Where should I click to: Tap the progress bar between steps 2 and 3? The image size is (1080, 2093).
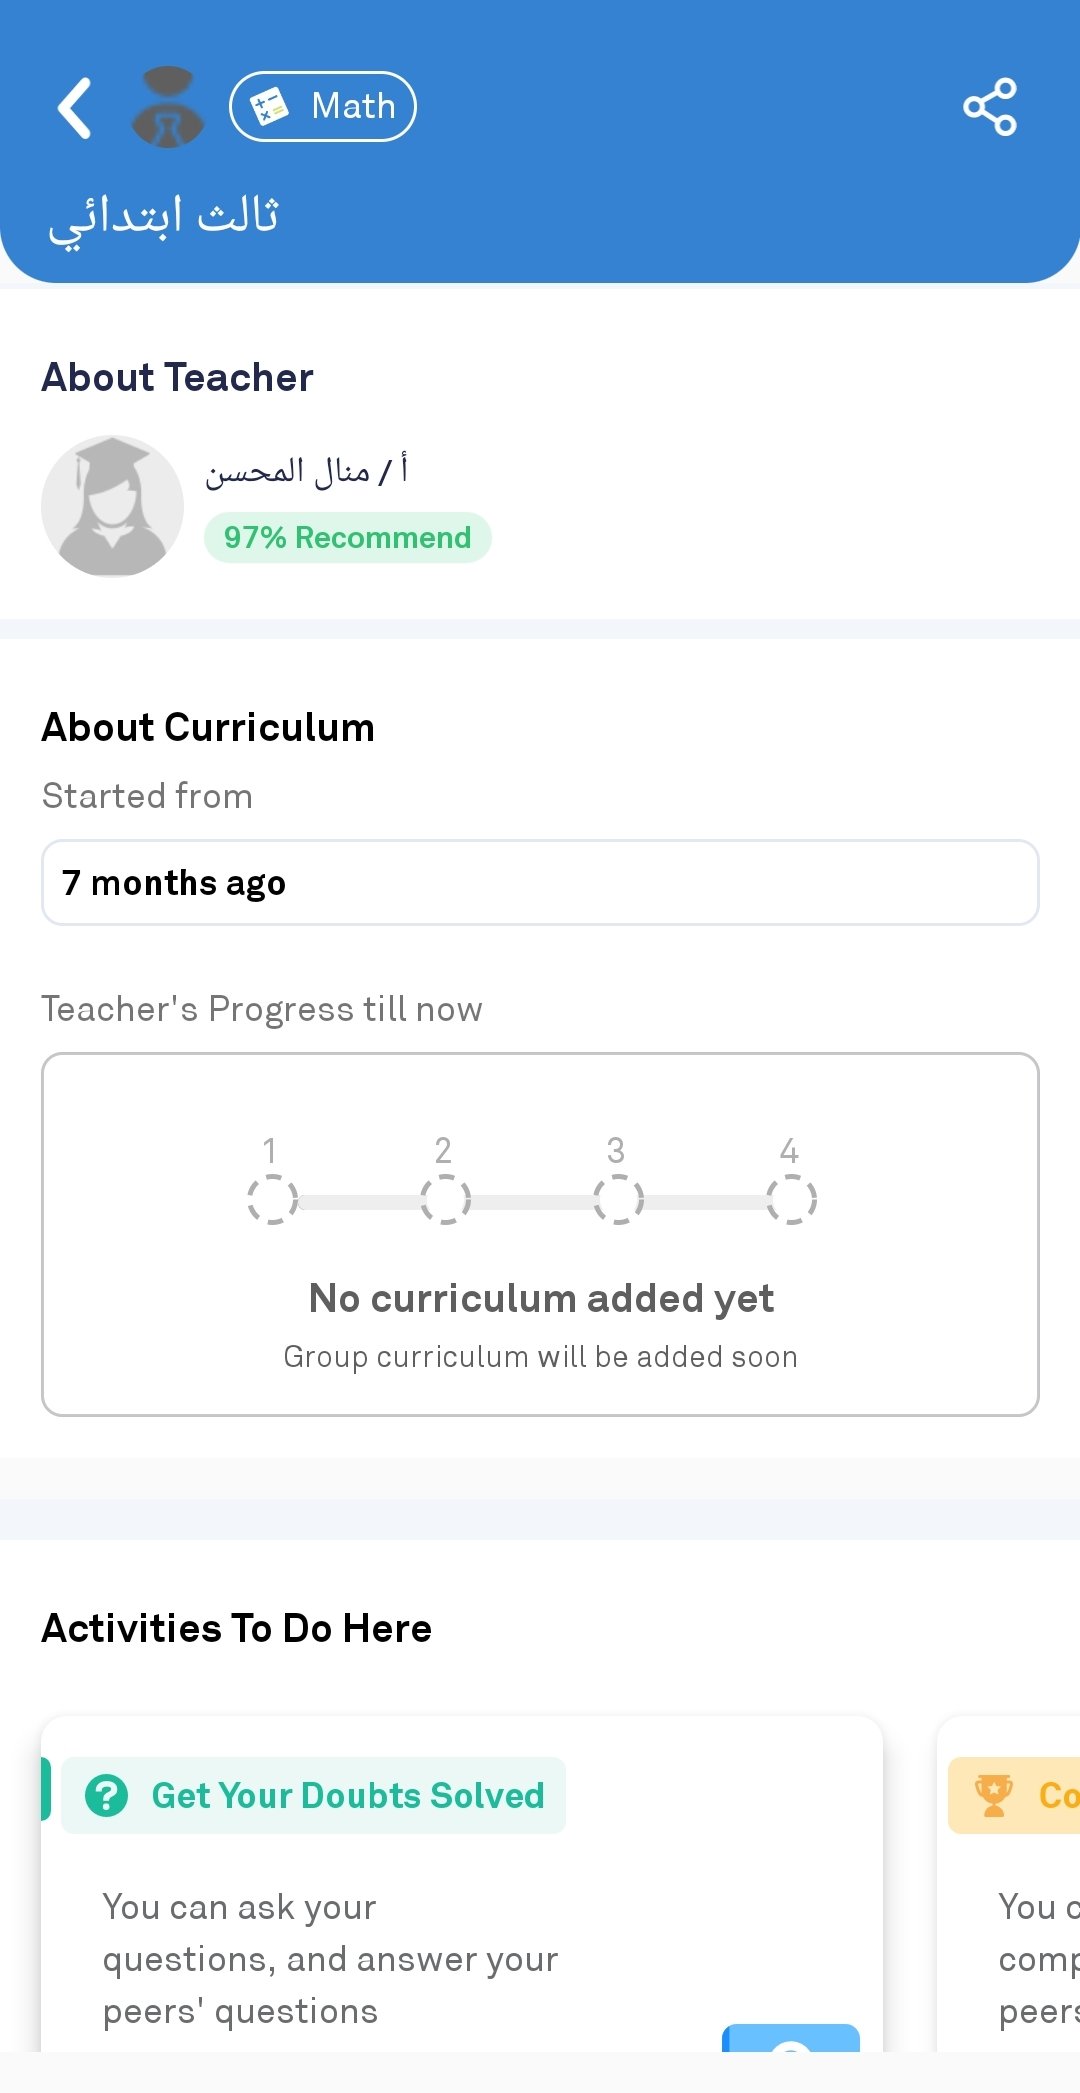(x=532, y=1202)
